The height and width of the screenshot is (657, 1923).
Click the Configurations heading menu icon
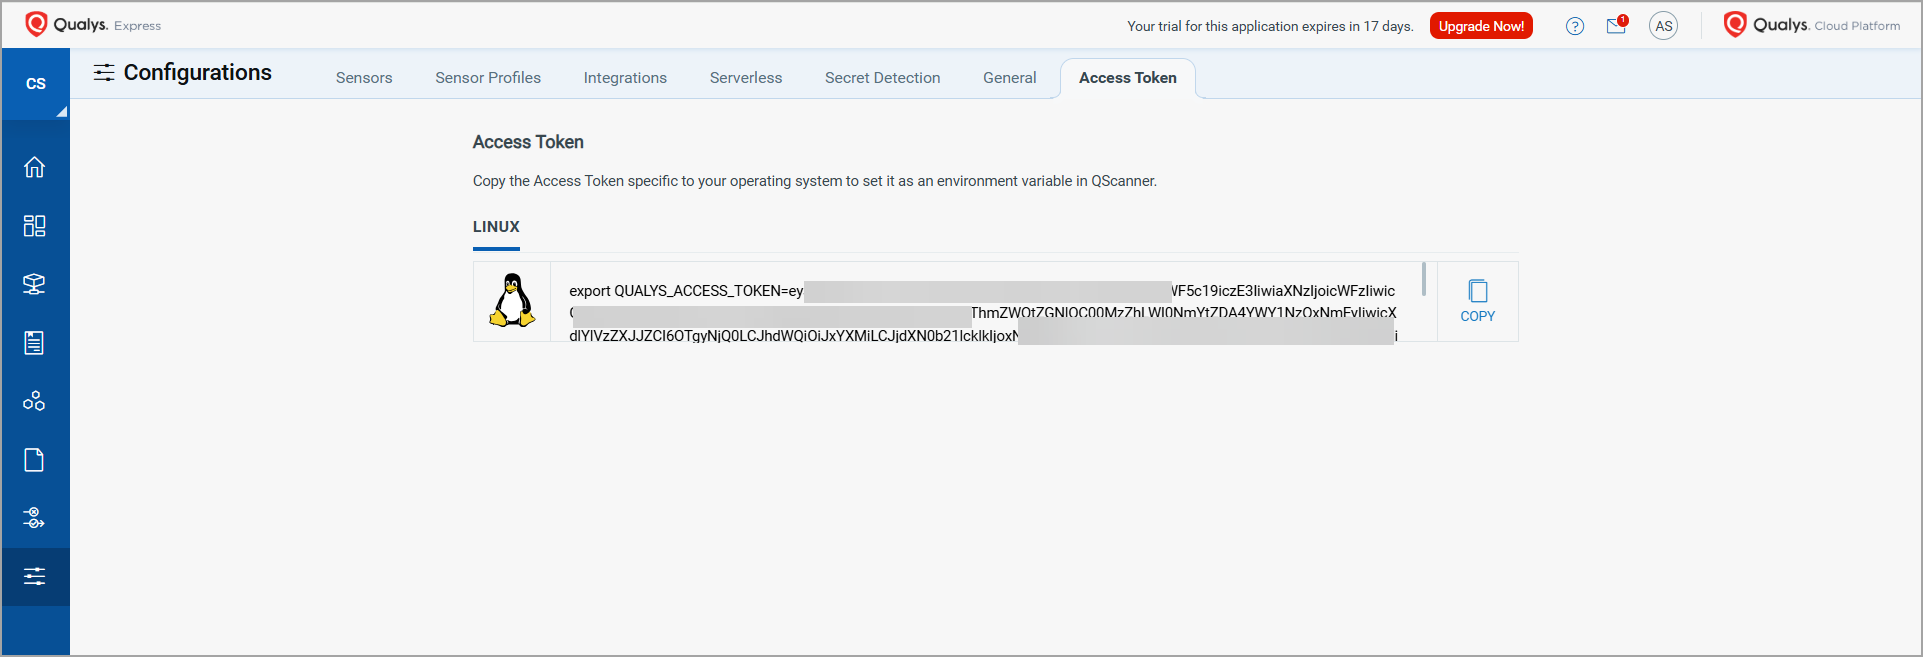coord(104,72)
